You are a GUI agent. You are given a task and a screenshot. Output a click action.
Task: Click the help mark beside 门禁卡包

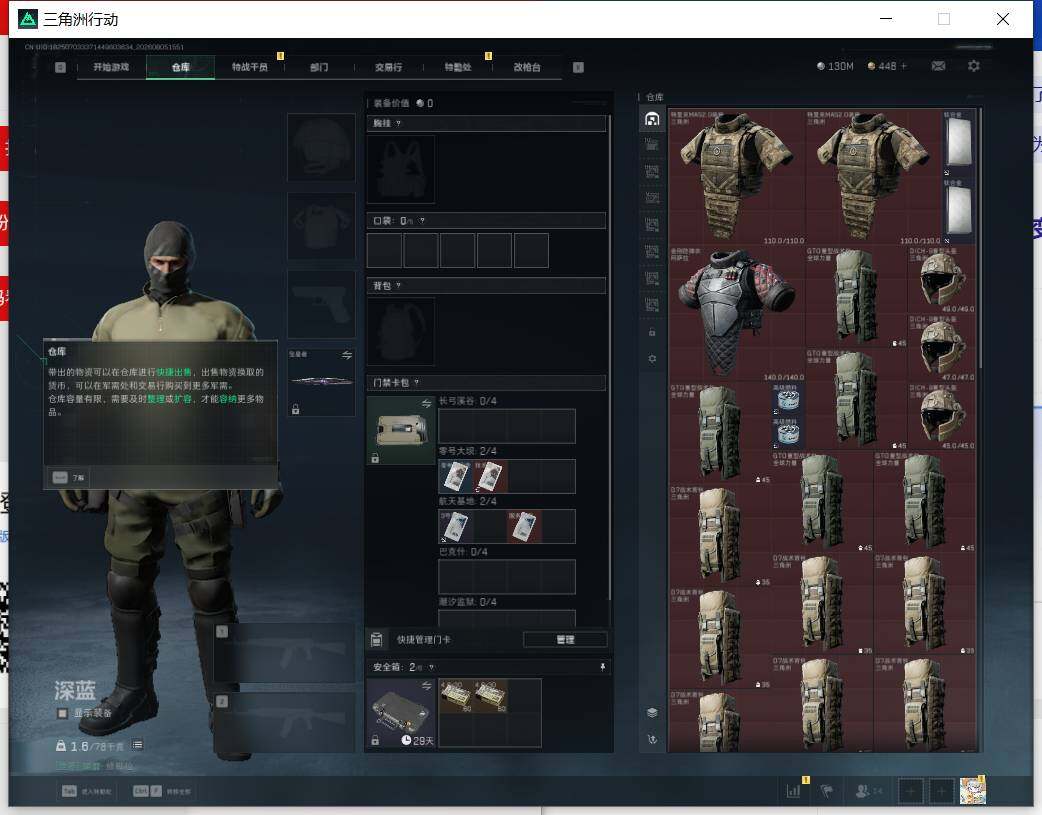pos(417,383)
